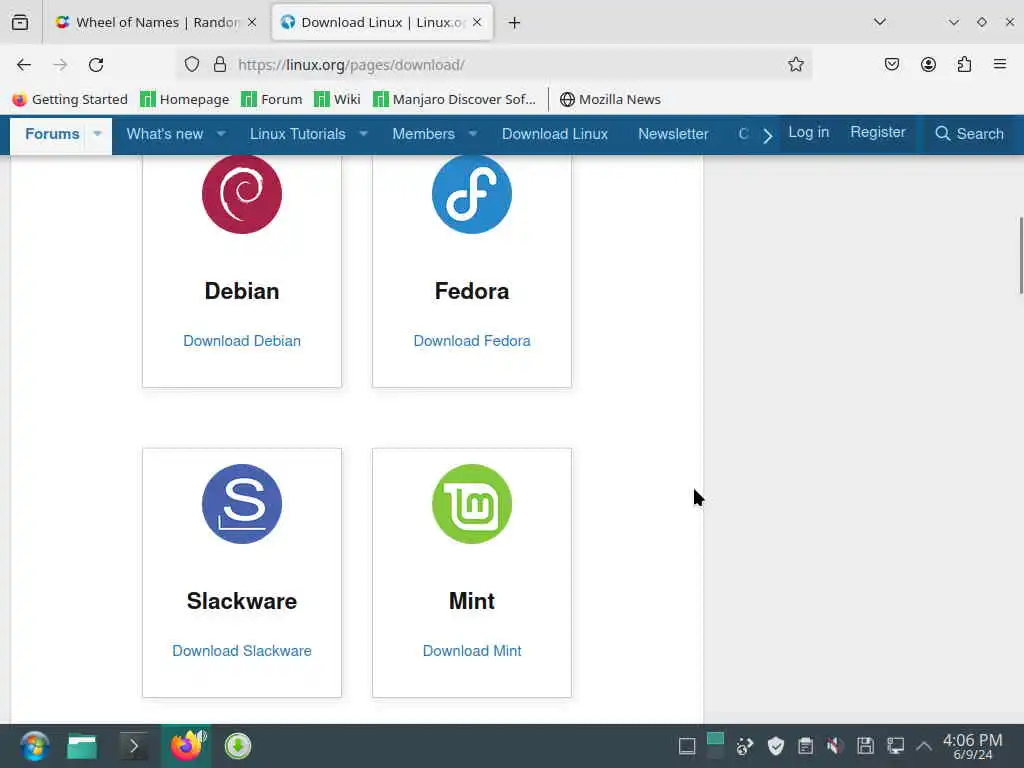
Task: Go back with the browser back arrow
Action: (24, 65)
